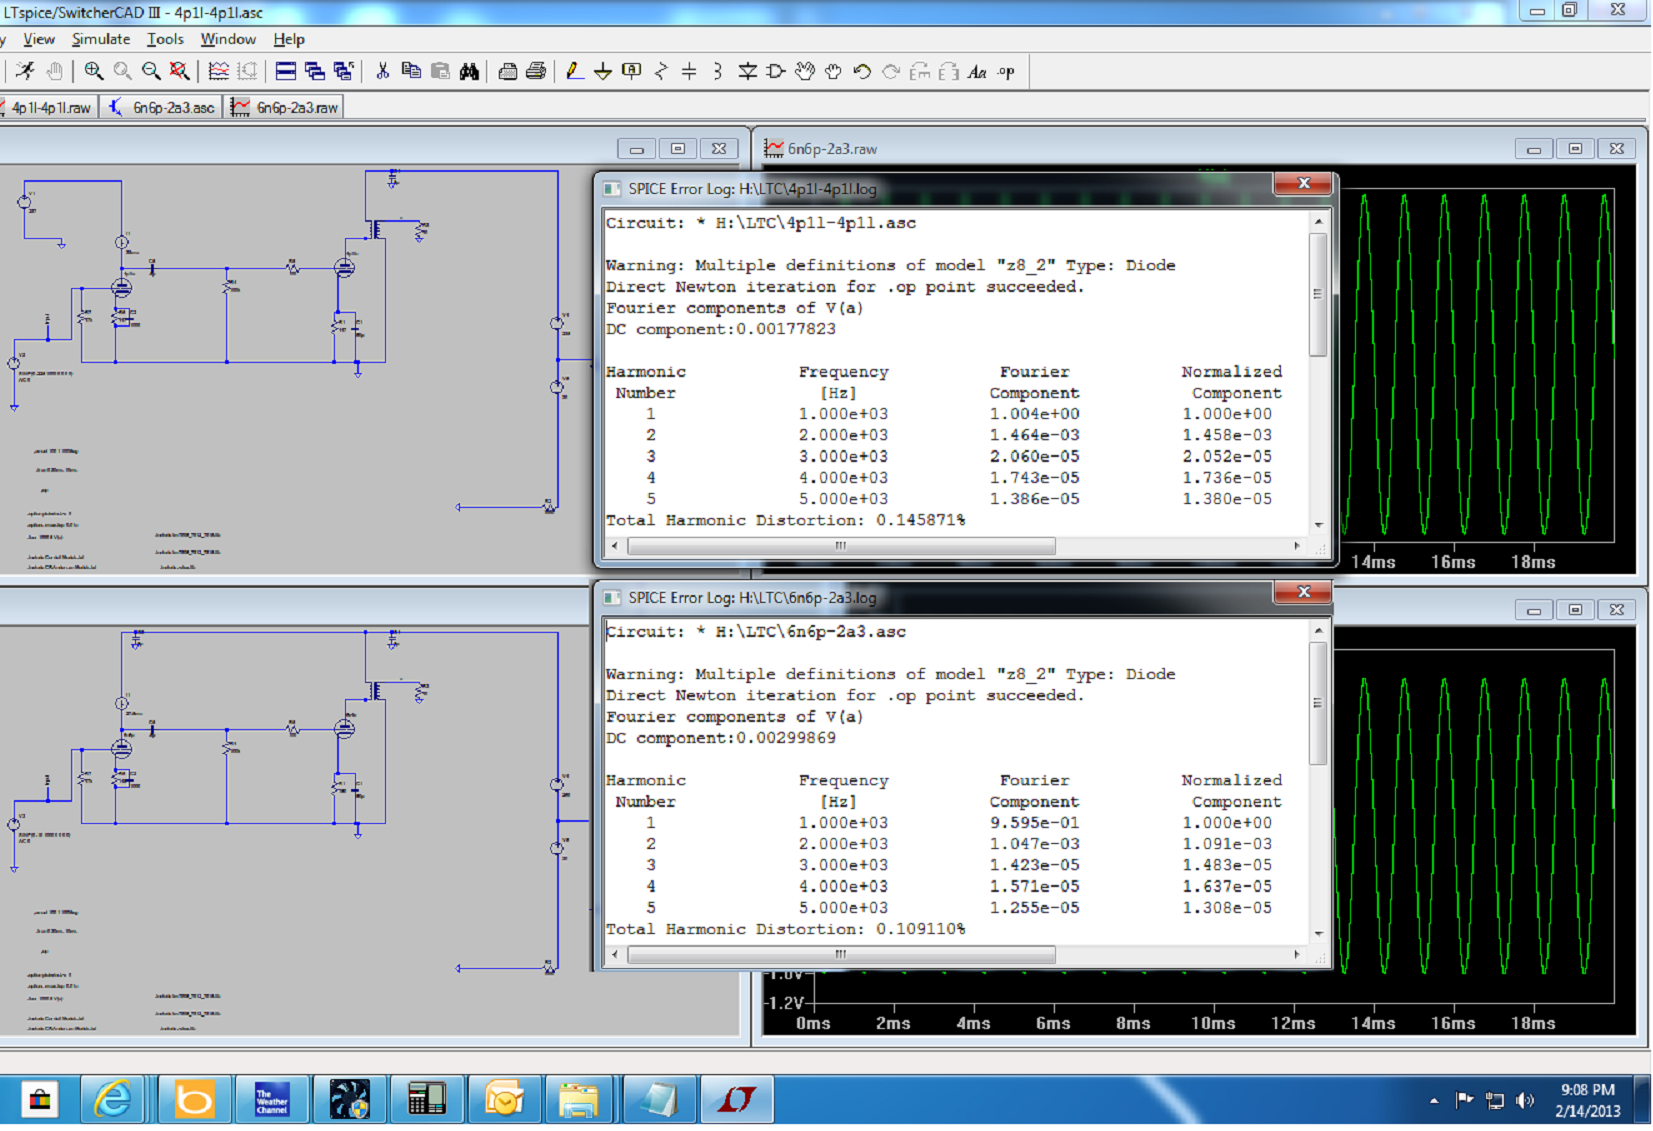Select the Text (Aa) tool
The width and height of the screenshot is (1653, 1131).
tap(977, 71)
